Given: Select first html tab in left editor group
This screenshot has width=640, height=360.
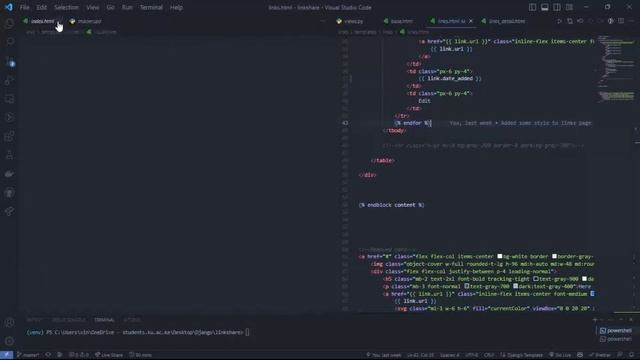Looking at the screenshot, I should point(40,21).
